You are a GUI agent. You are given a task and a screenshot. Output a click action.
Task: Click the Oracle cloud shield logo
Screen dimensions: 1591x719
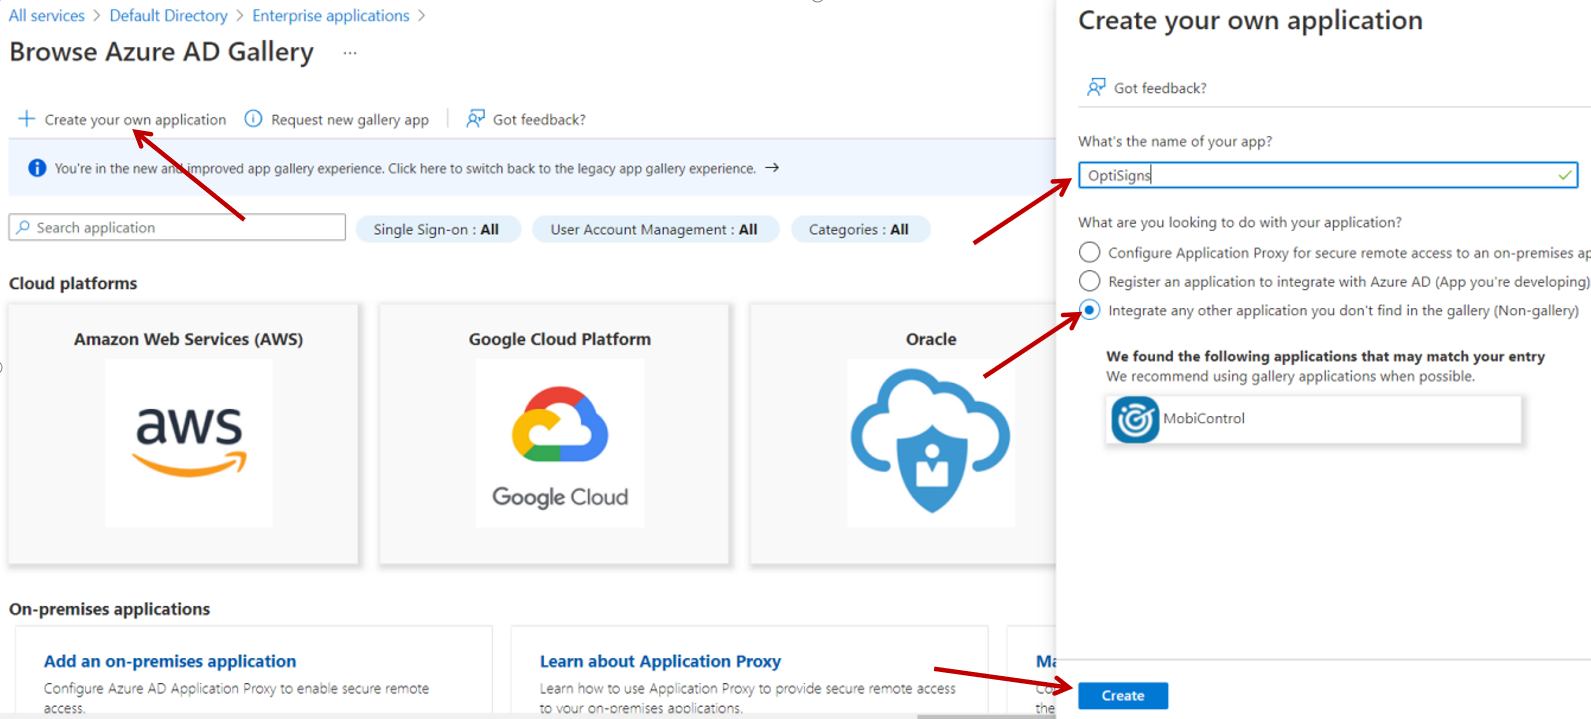click(931, 441)
